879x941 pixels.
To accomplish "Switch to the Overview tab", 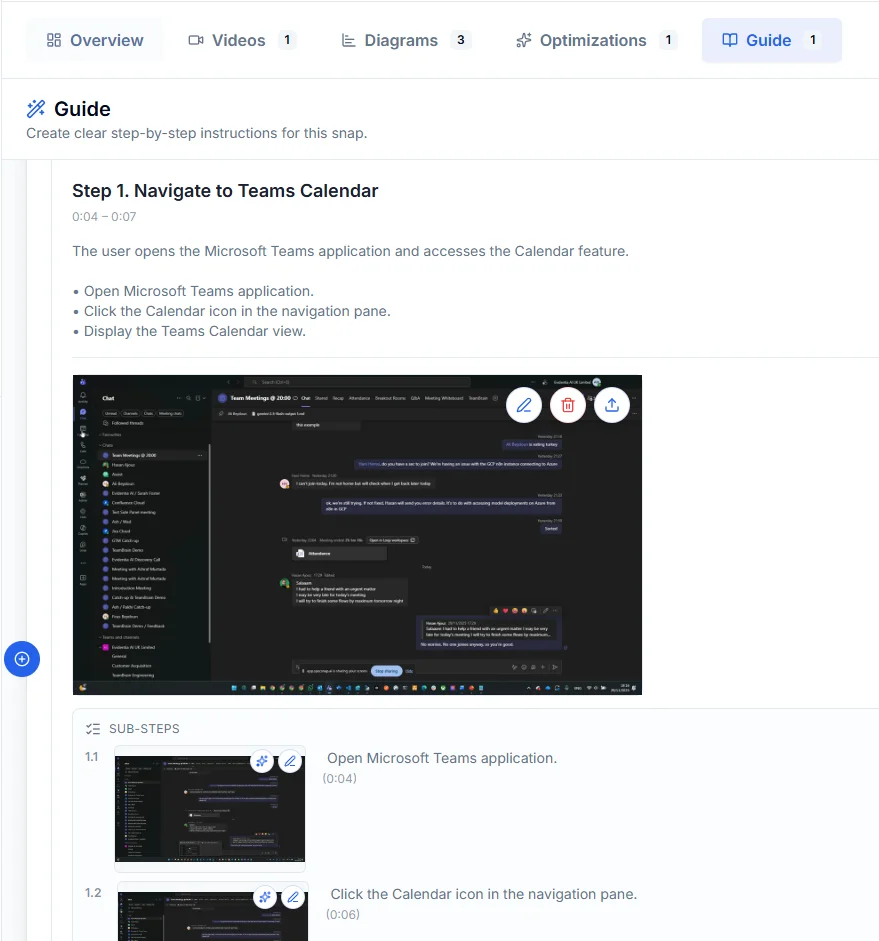I will tap(95, 40).
